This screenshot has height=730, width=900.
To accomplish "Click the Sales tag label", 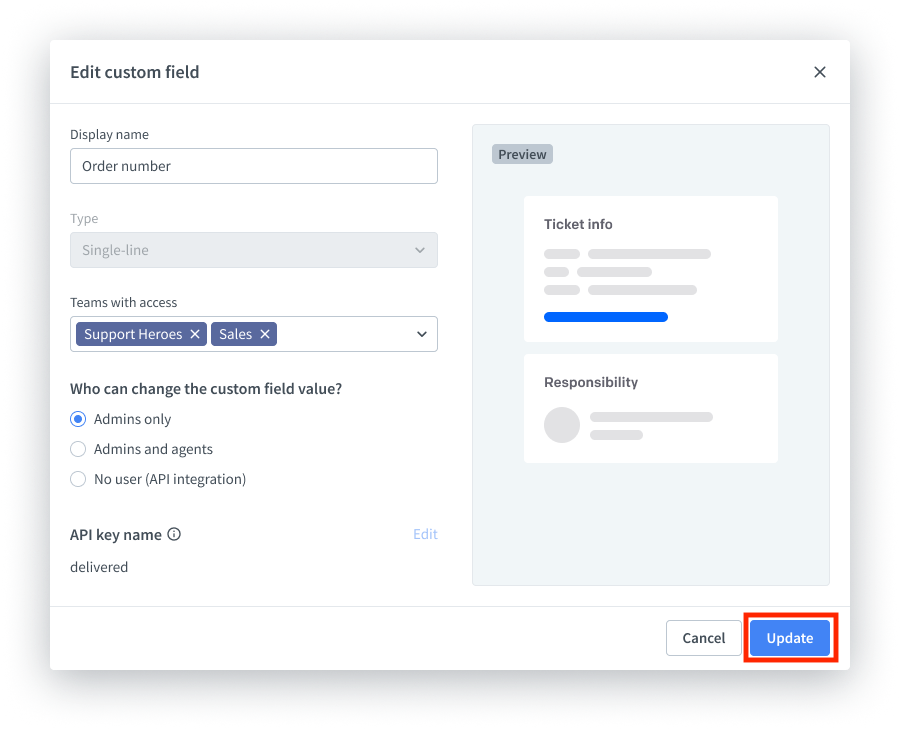I will tap(235, 334).
